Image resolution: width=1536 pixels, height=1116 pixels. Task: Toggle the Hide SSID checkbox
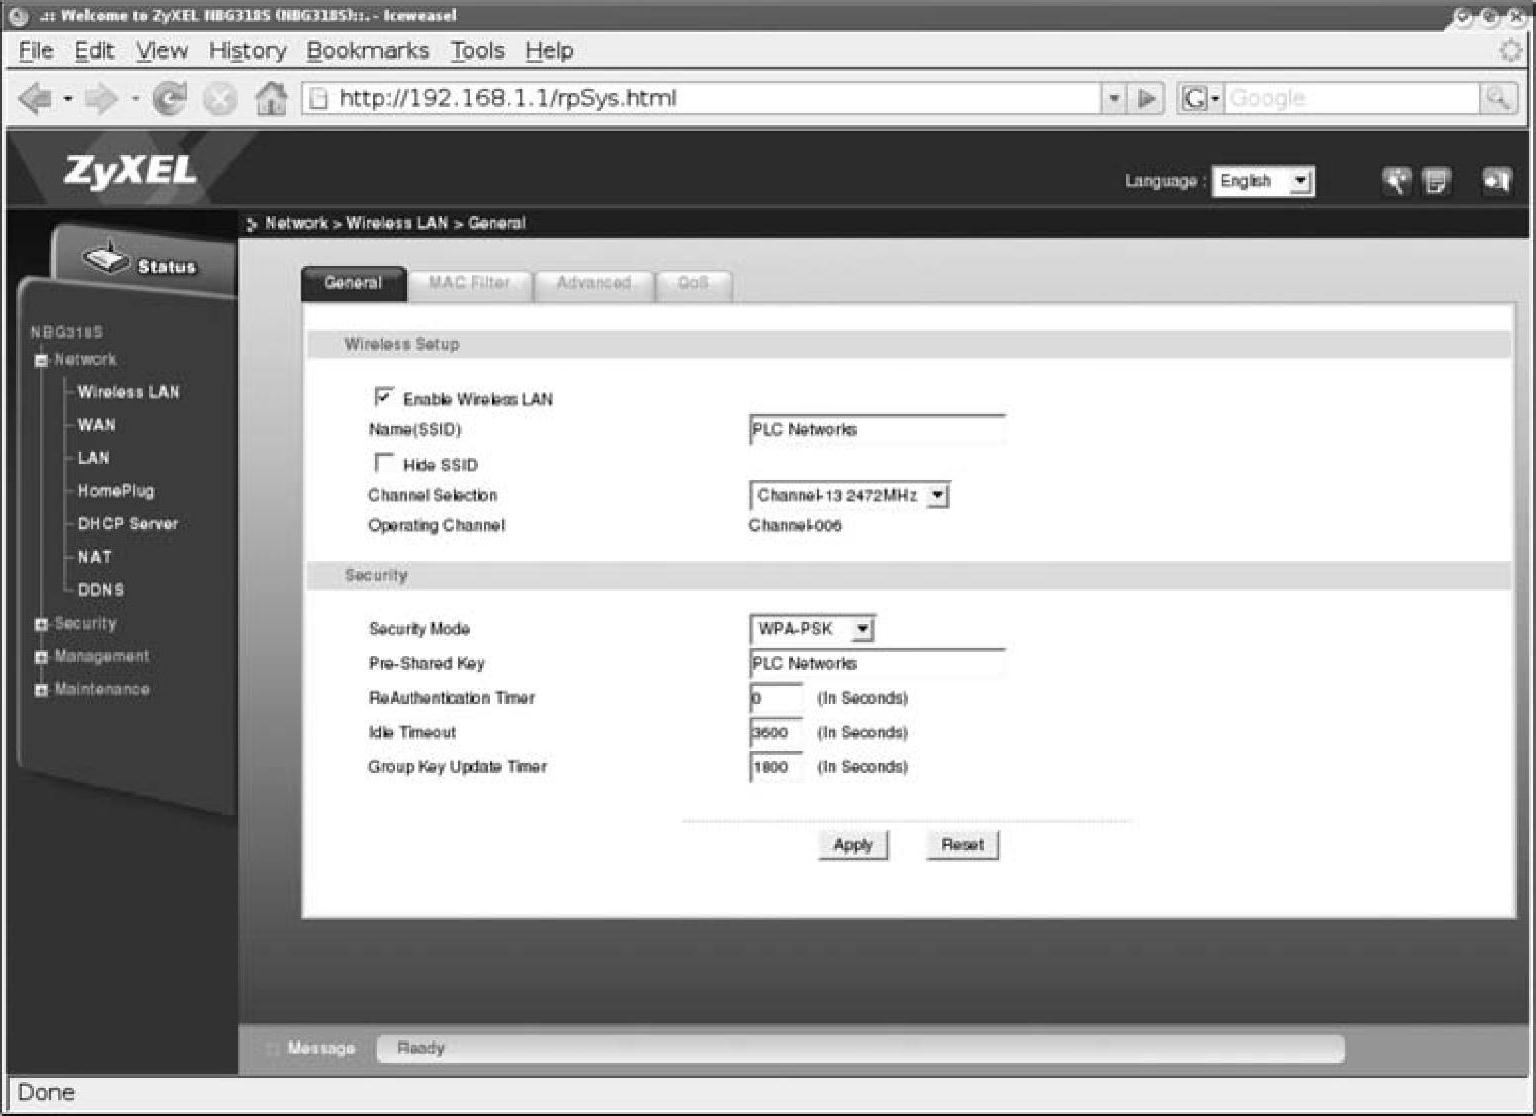(384, 462)
